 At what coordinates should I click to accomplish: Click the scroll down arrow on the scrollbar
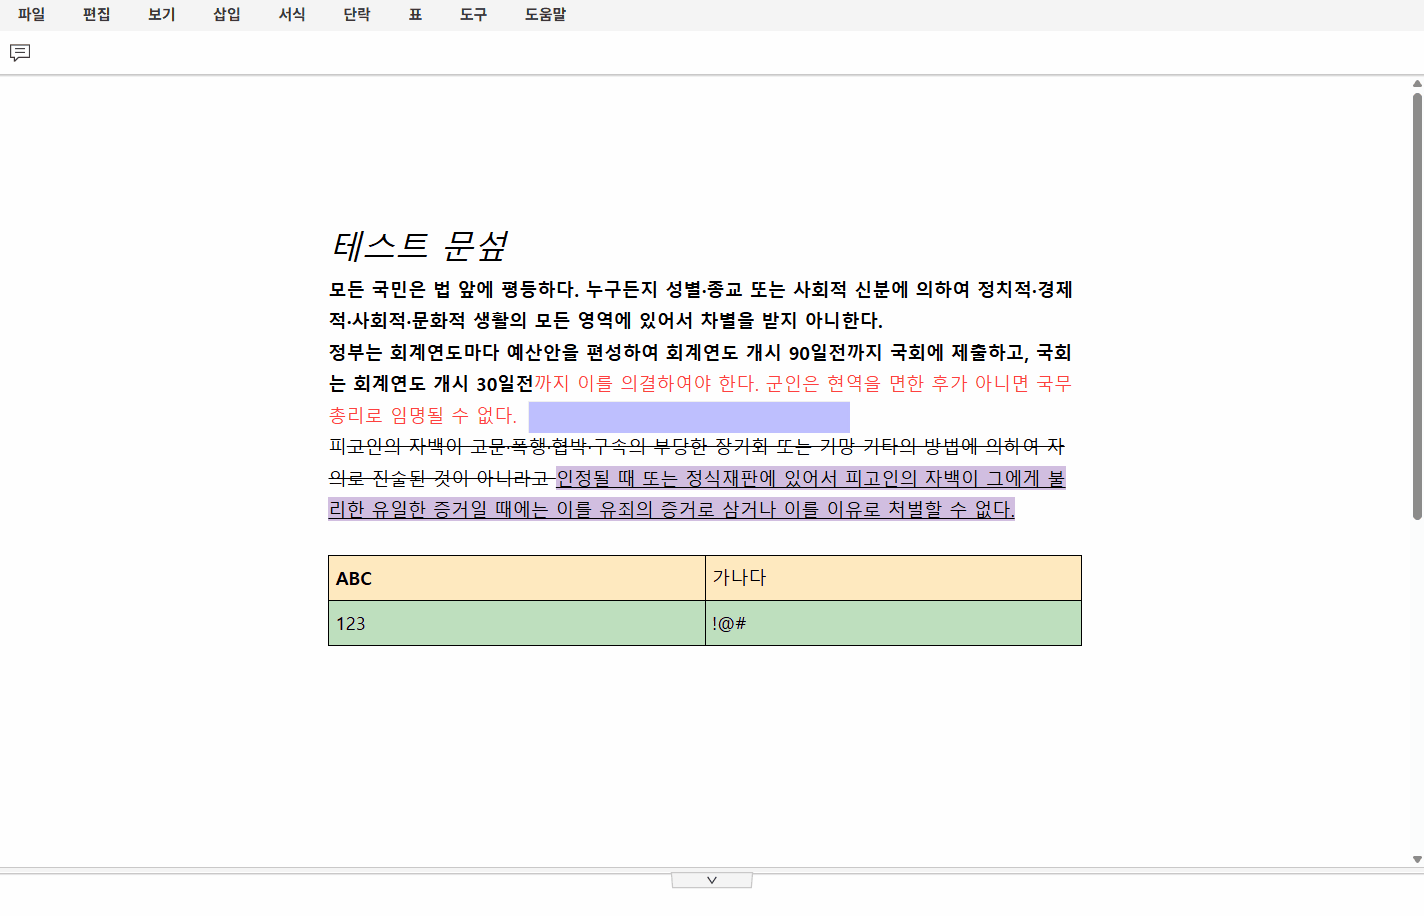click(x=1417, y=859)
